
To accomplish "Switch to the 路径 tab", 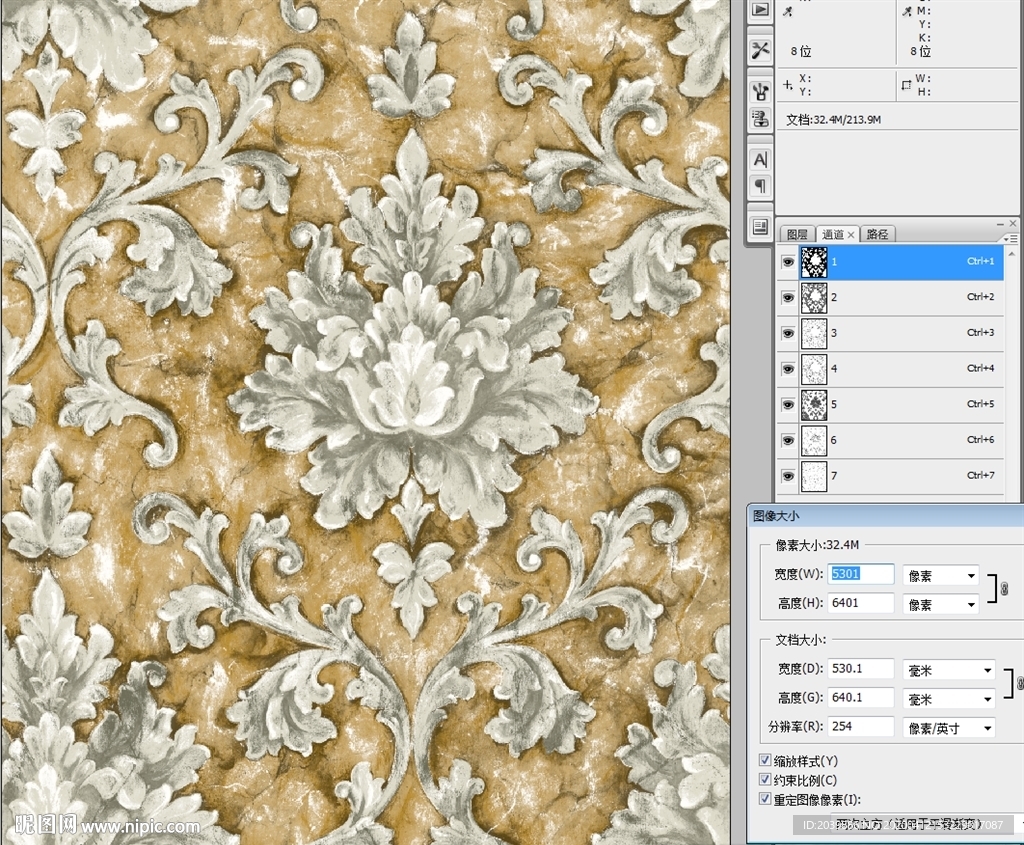I will coord(878,234).
